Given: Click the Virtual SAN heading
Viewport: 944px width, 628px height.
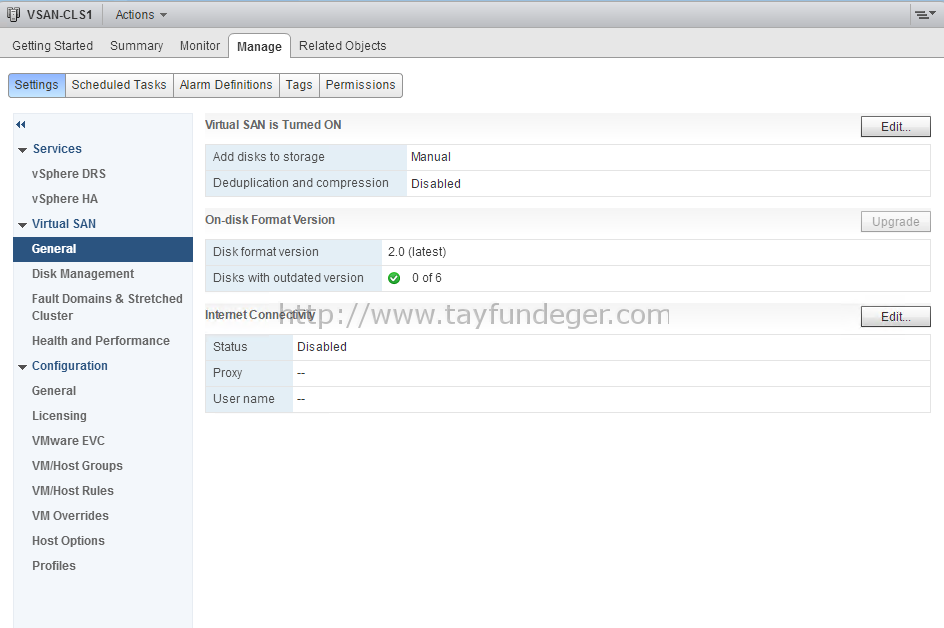Looking at the screenshot, I should click(64, 224).
